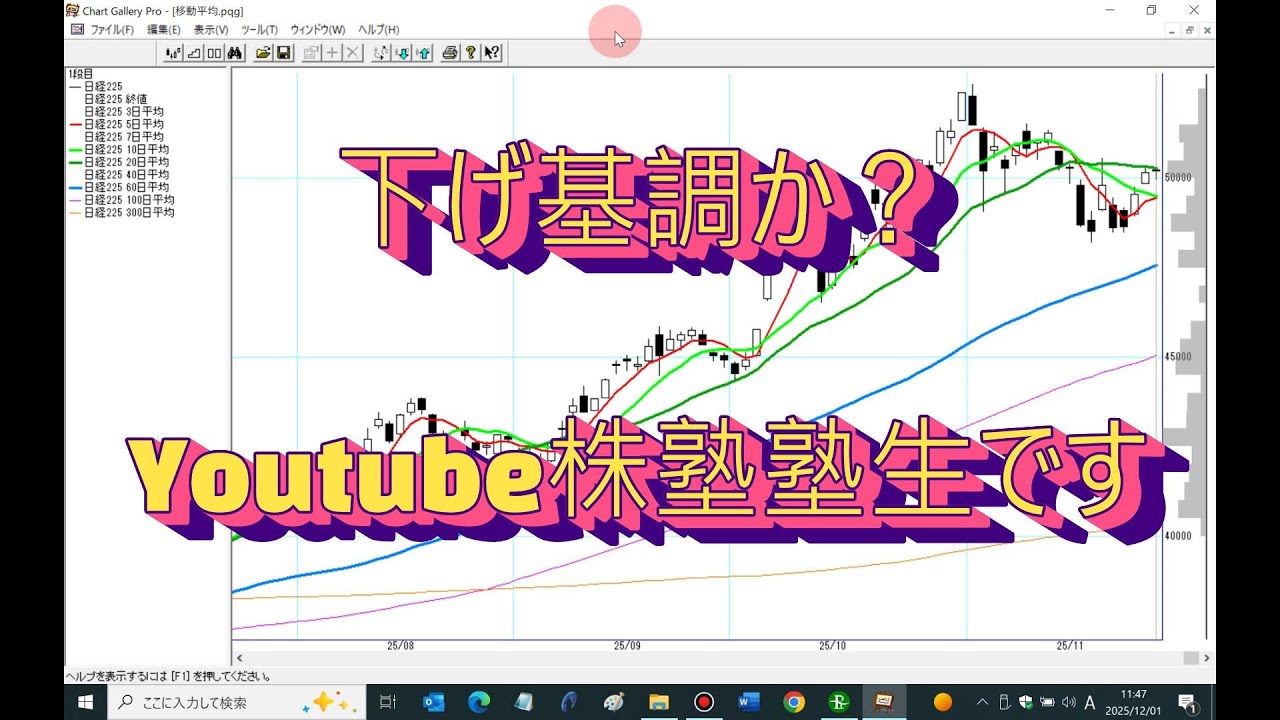This screenshot has height=720, width=1280.
Task: Click the 45000 price axis label
Action: coord(1178,356)
